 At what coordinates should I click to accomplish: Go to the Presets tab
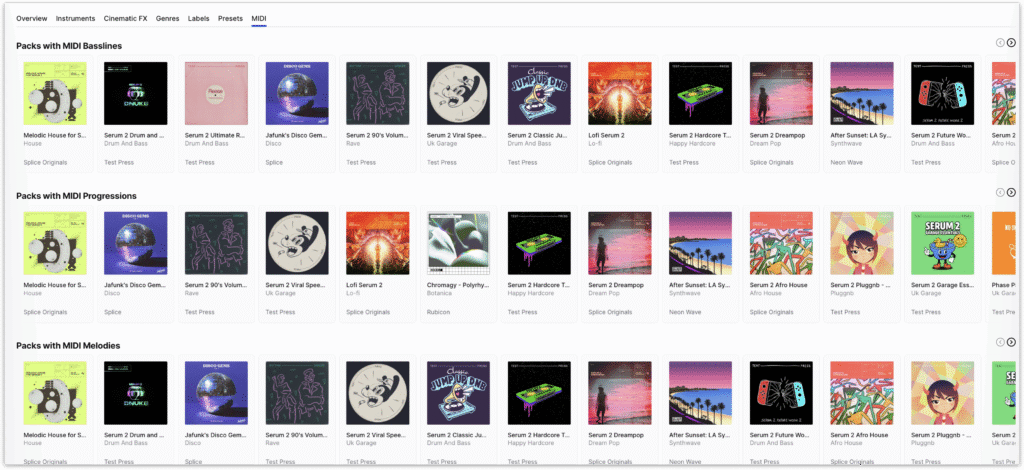231,18
